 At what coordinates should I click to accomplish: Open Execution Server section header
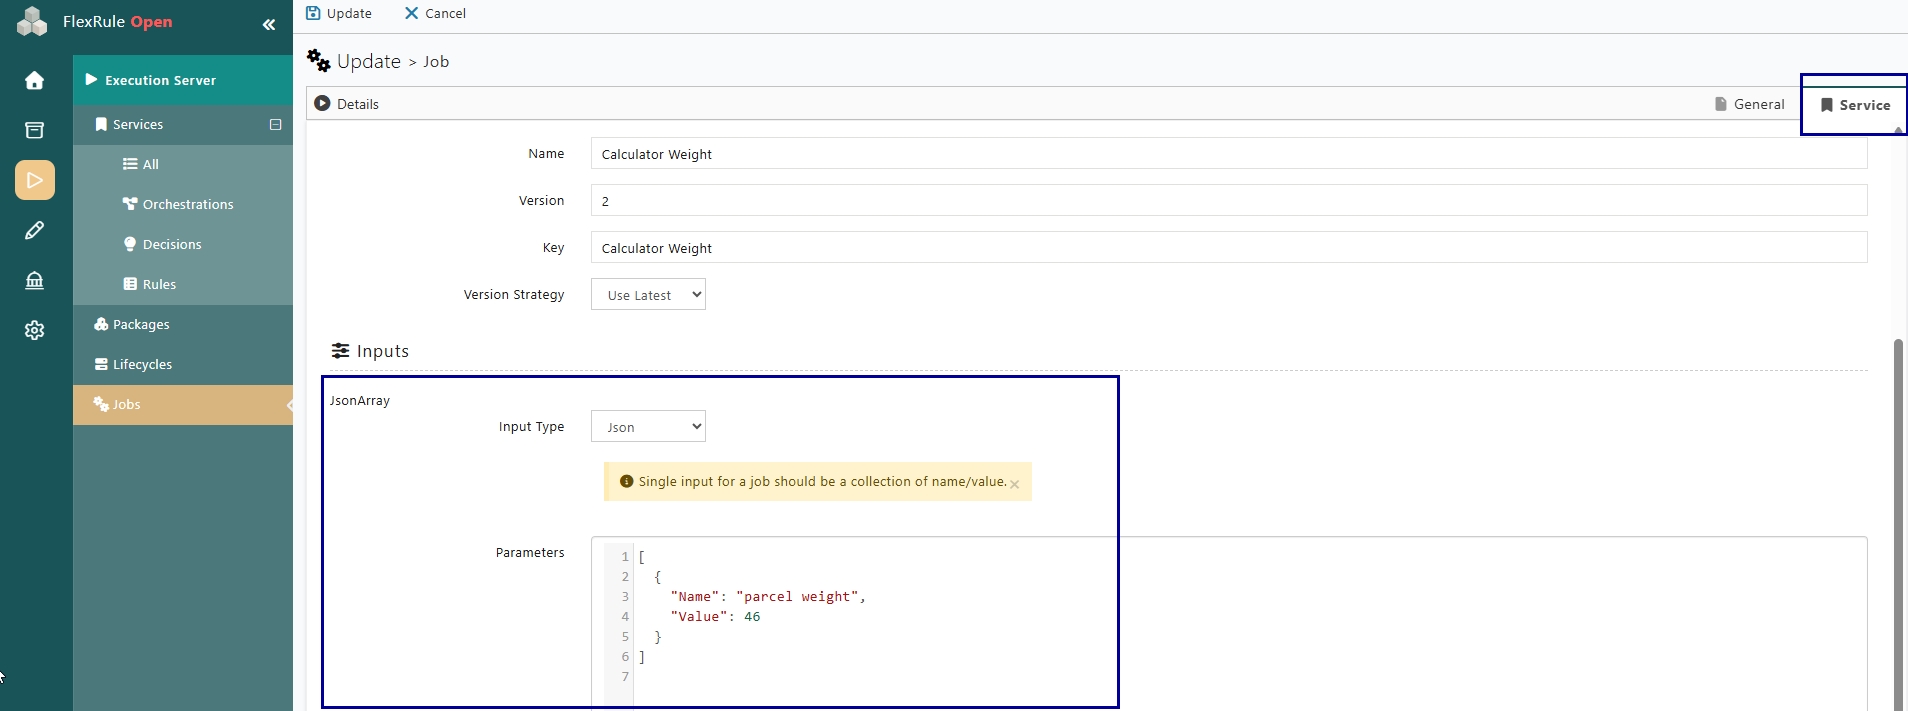[183, 80]
